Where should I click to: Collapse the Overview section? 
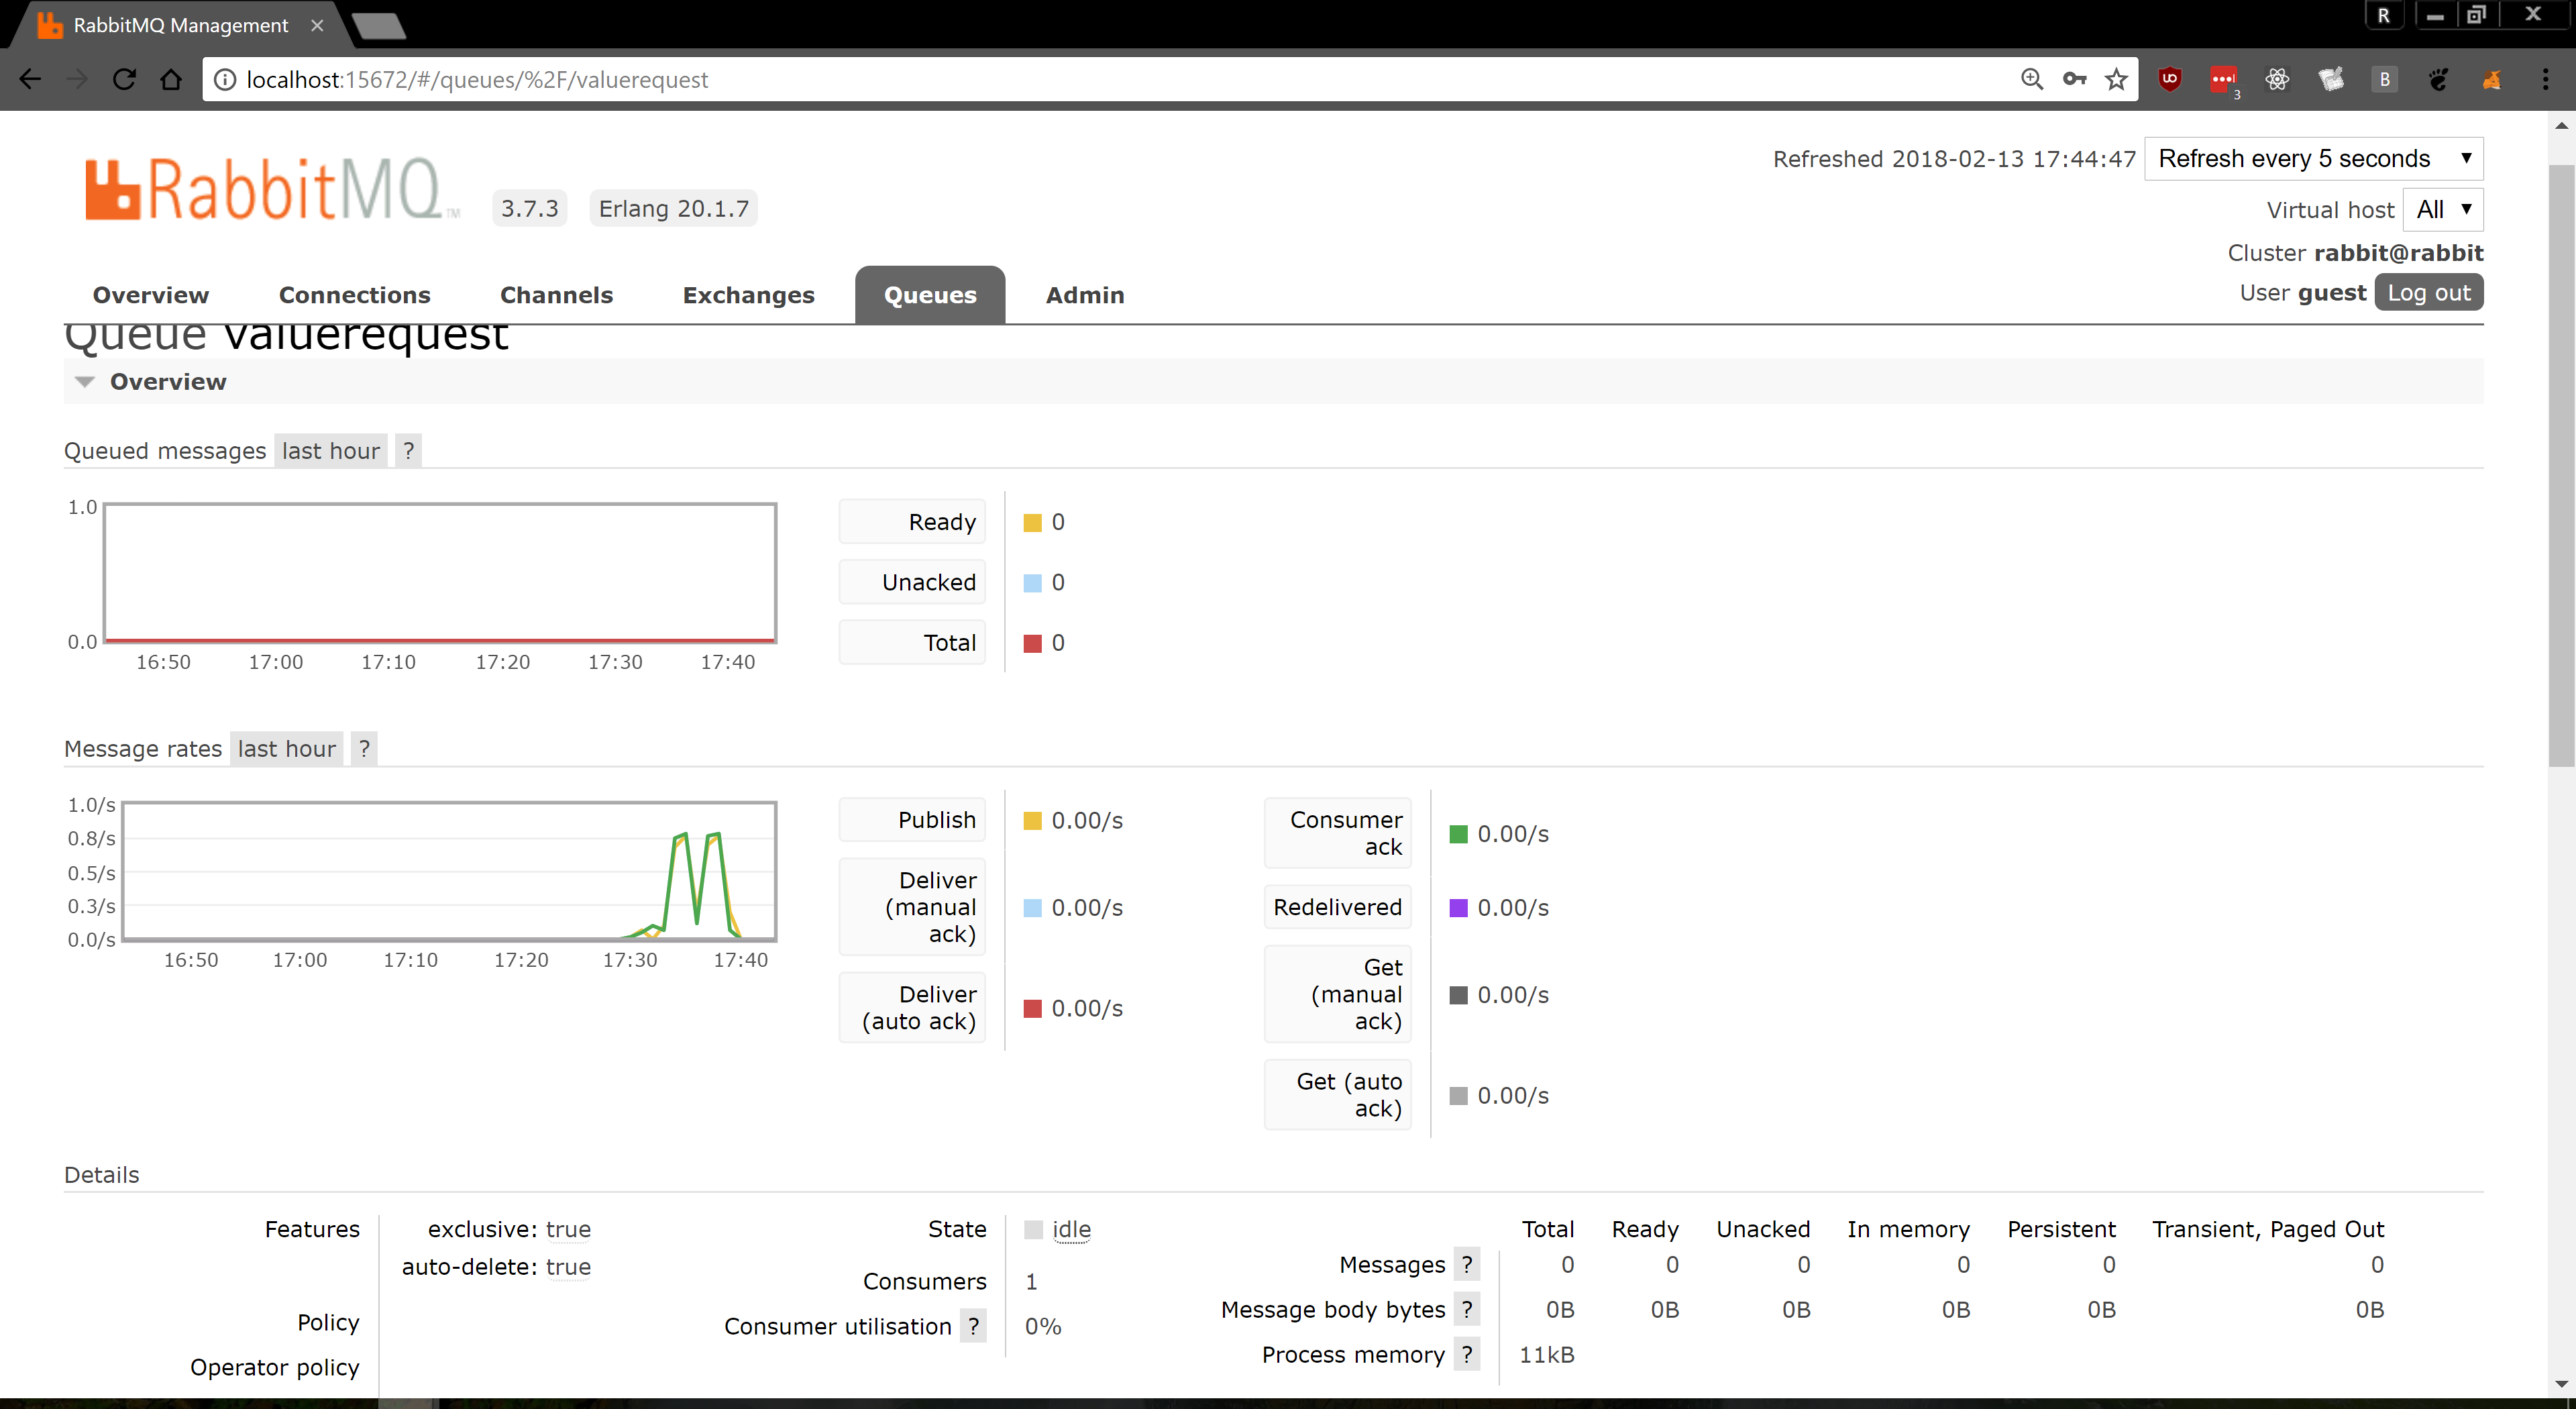click(x=85, y=381)
